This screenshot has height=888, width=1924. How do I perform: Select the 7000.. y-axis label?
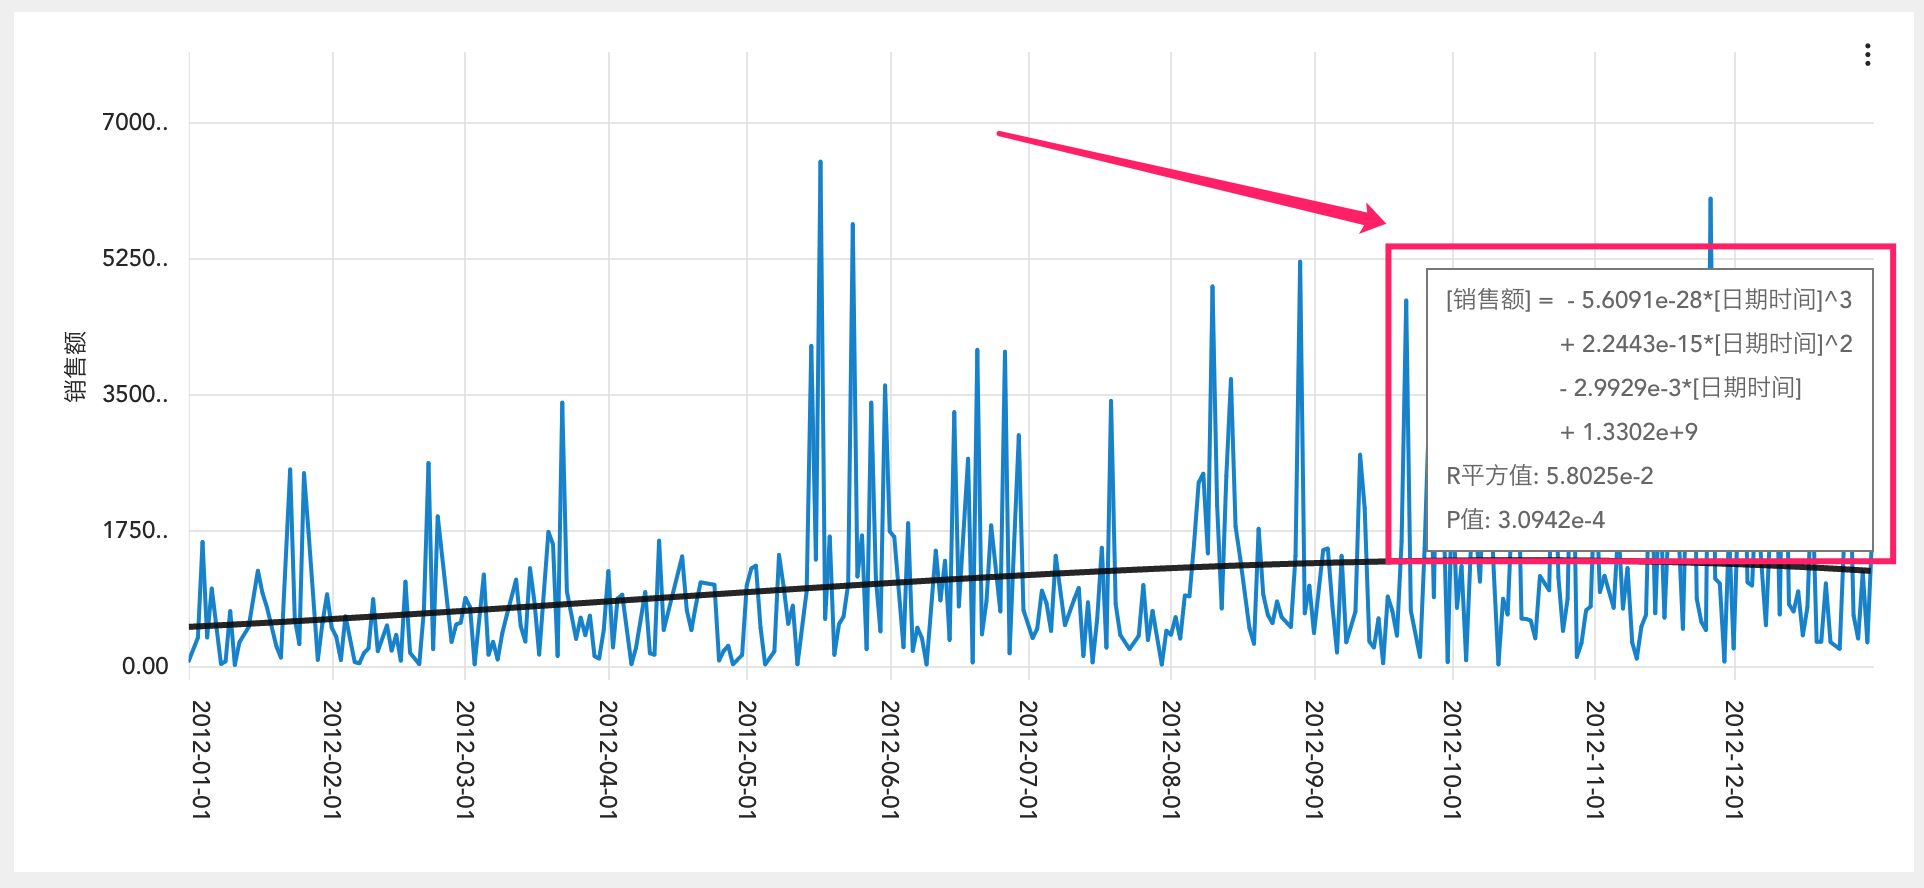135,123
